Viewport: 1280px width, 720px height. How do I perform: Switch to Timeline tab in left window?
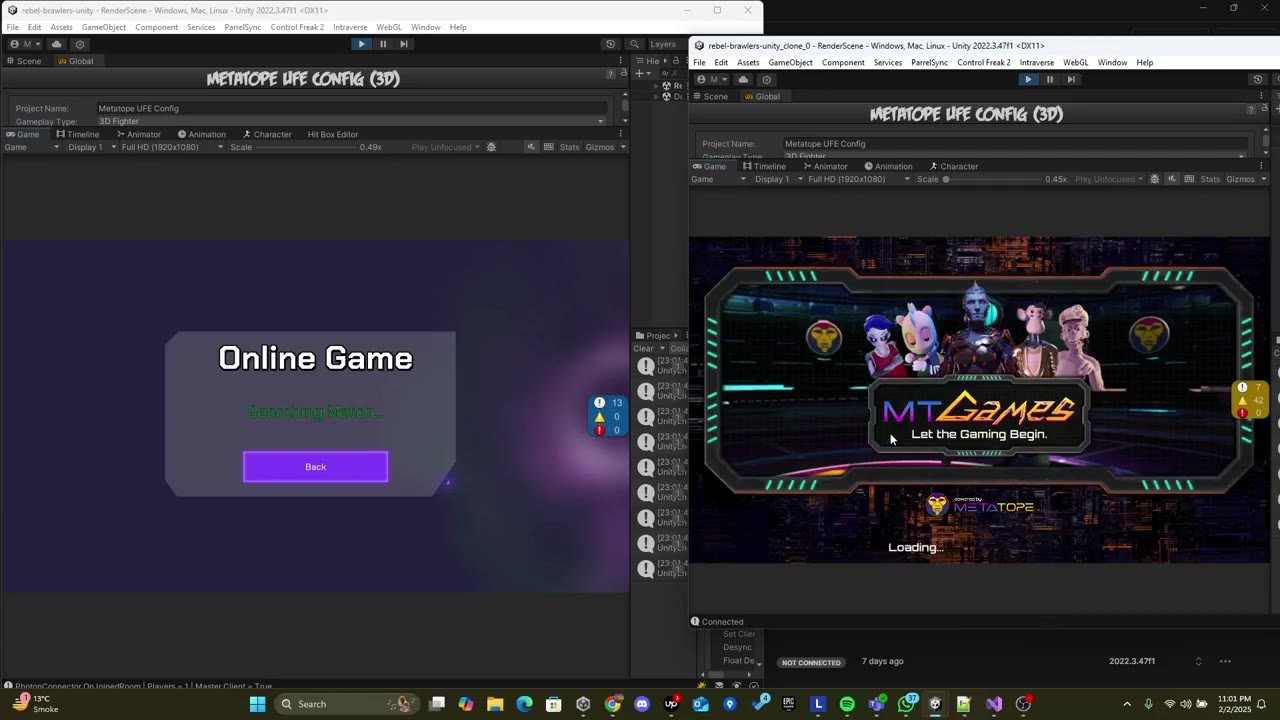[x=78, y=134]
